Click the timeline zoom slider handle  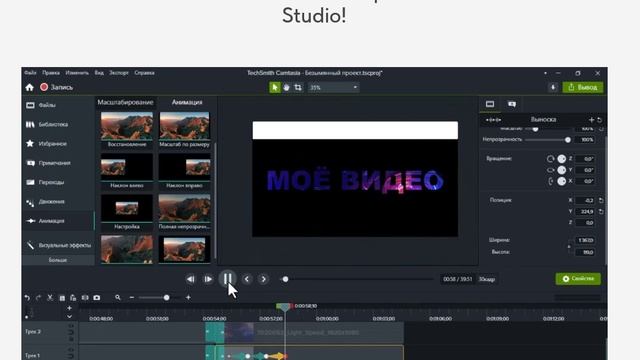coord(167,298)
